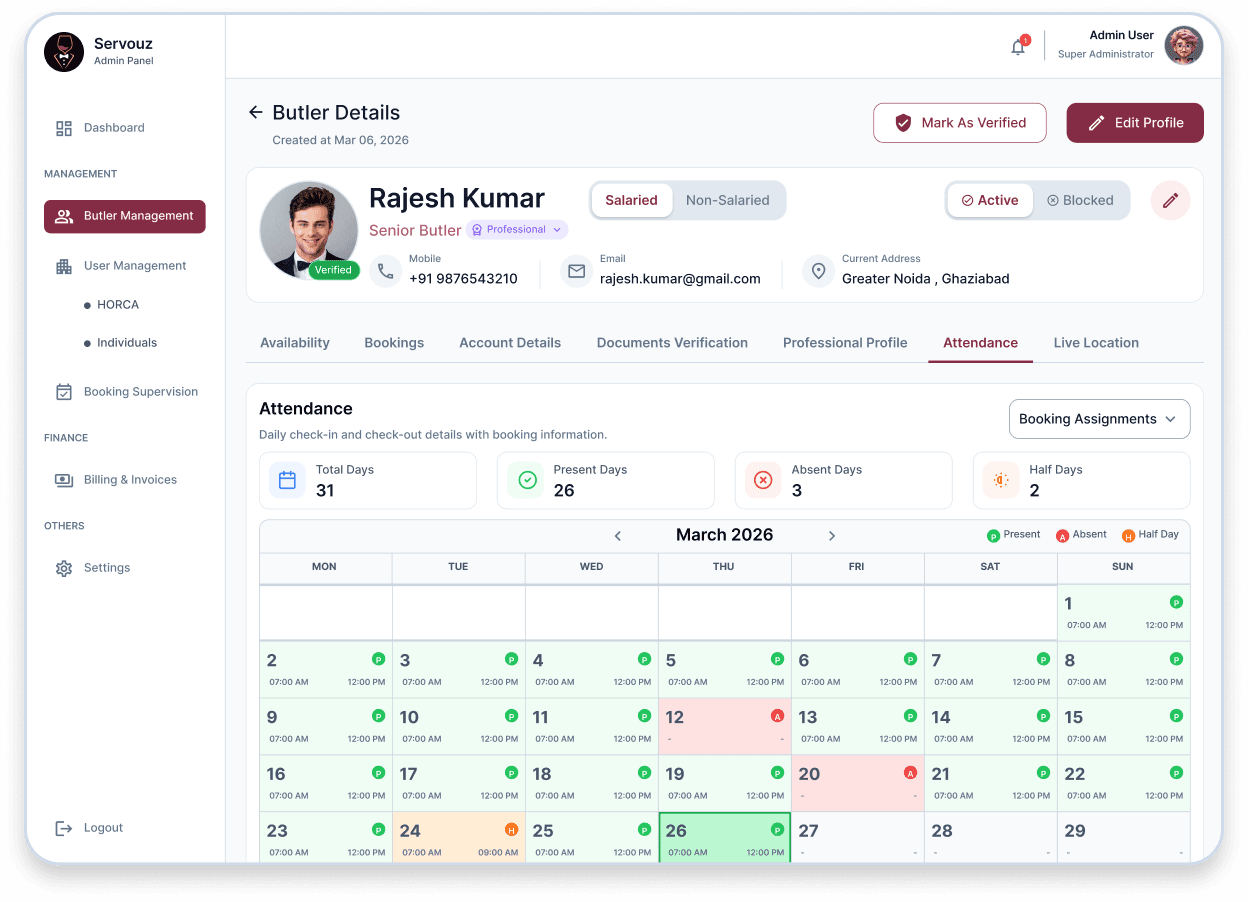Viewport: 1248px width, 902px height.
Task: Click the absent badge on March 12
Action: pyautogui.click(x=777, y=716)
